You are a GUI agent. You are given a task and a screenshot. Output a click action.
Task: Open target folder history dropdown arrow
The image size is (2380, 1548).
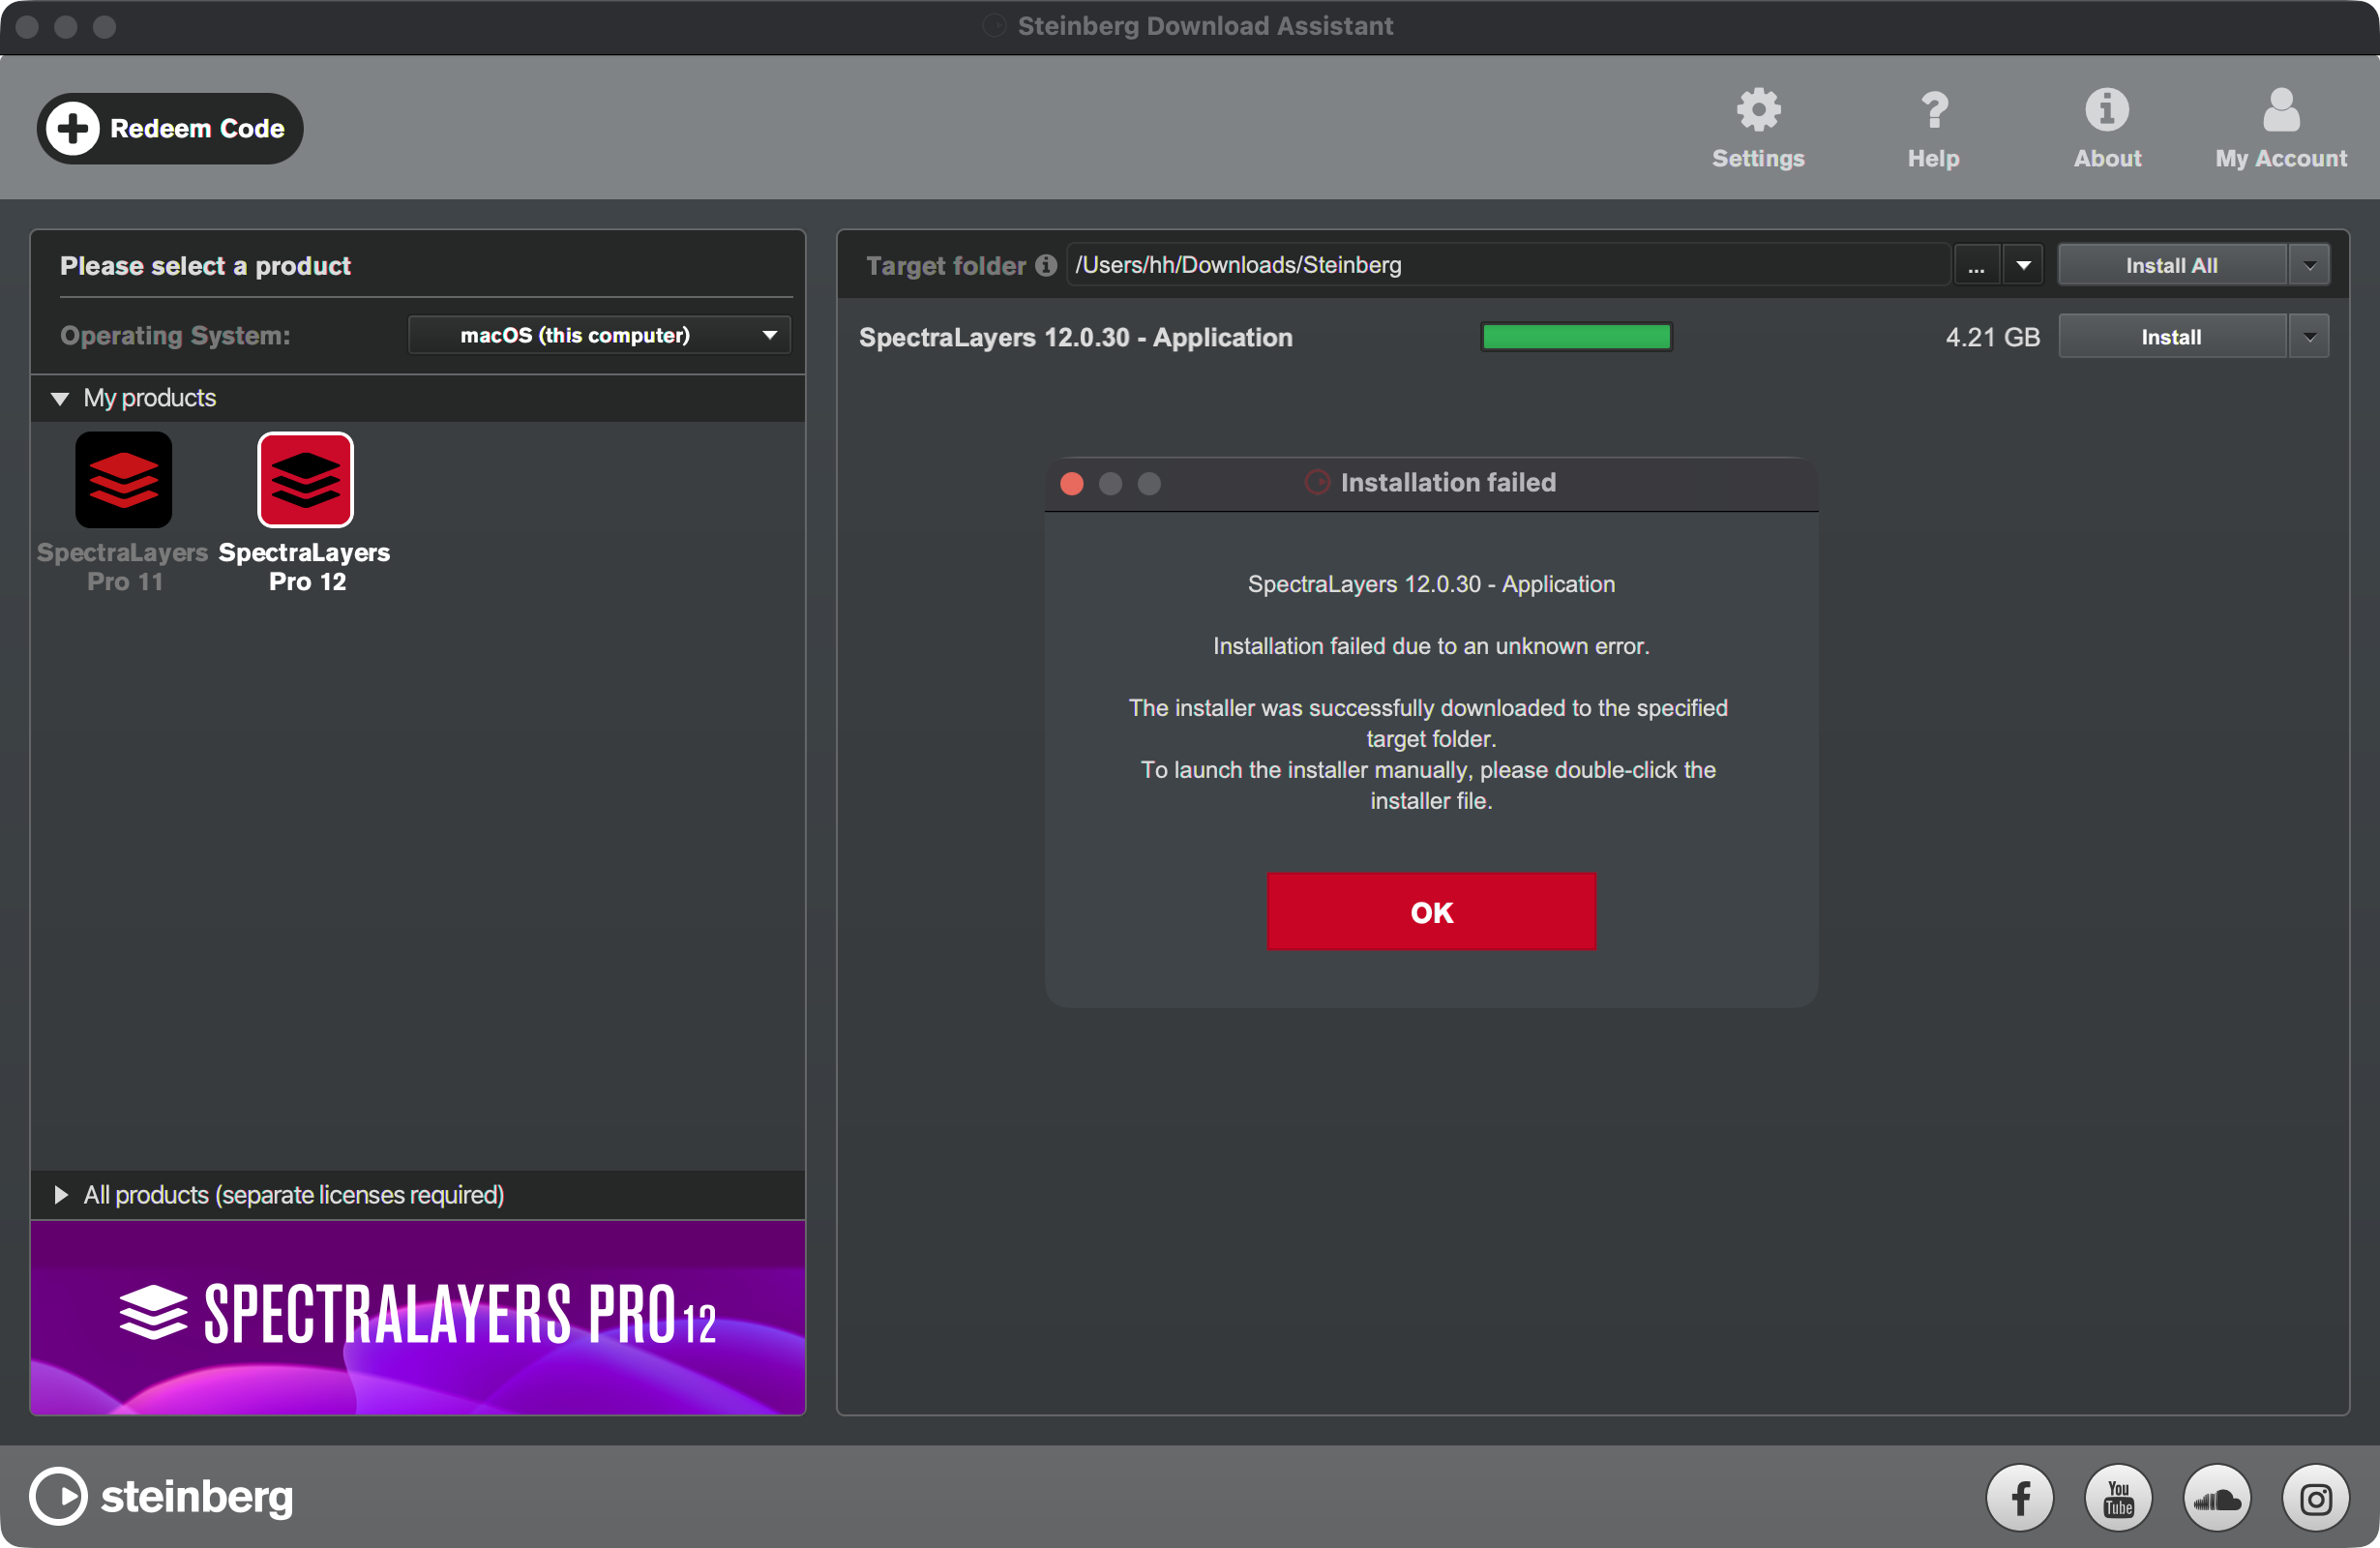click(2023, 265)
